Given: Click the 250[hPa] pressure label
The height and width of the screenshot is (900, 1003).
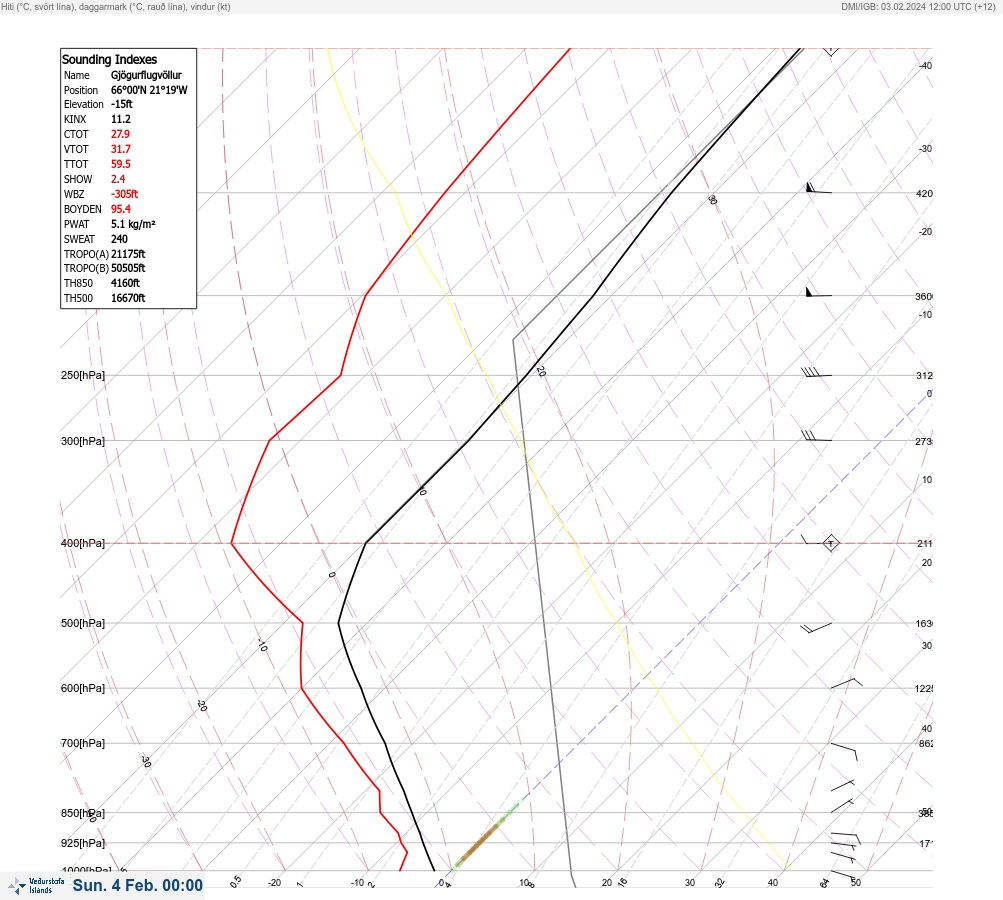Looking at the screenshot, I should click(x=83, y=375).
